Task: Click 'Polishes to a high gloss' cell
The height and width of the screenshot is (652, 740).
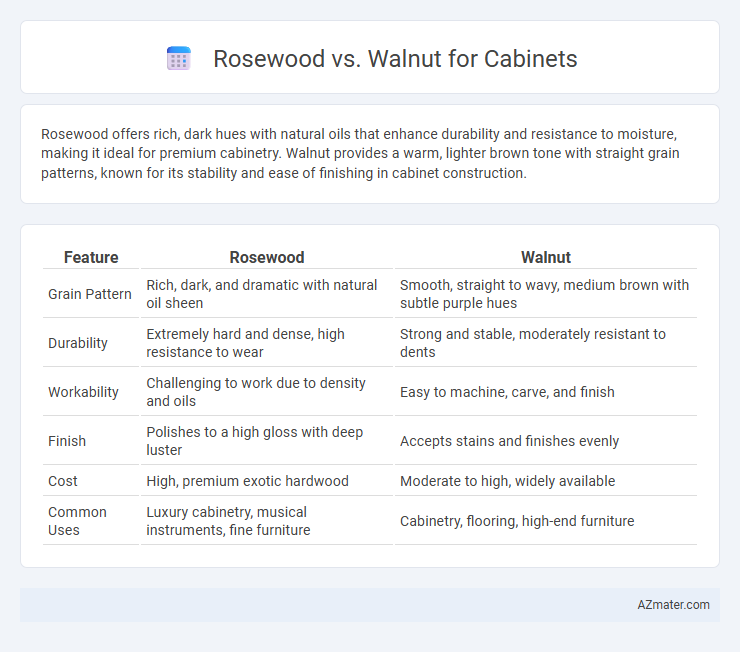Action: click(x=254, y=441)
